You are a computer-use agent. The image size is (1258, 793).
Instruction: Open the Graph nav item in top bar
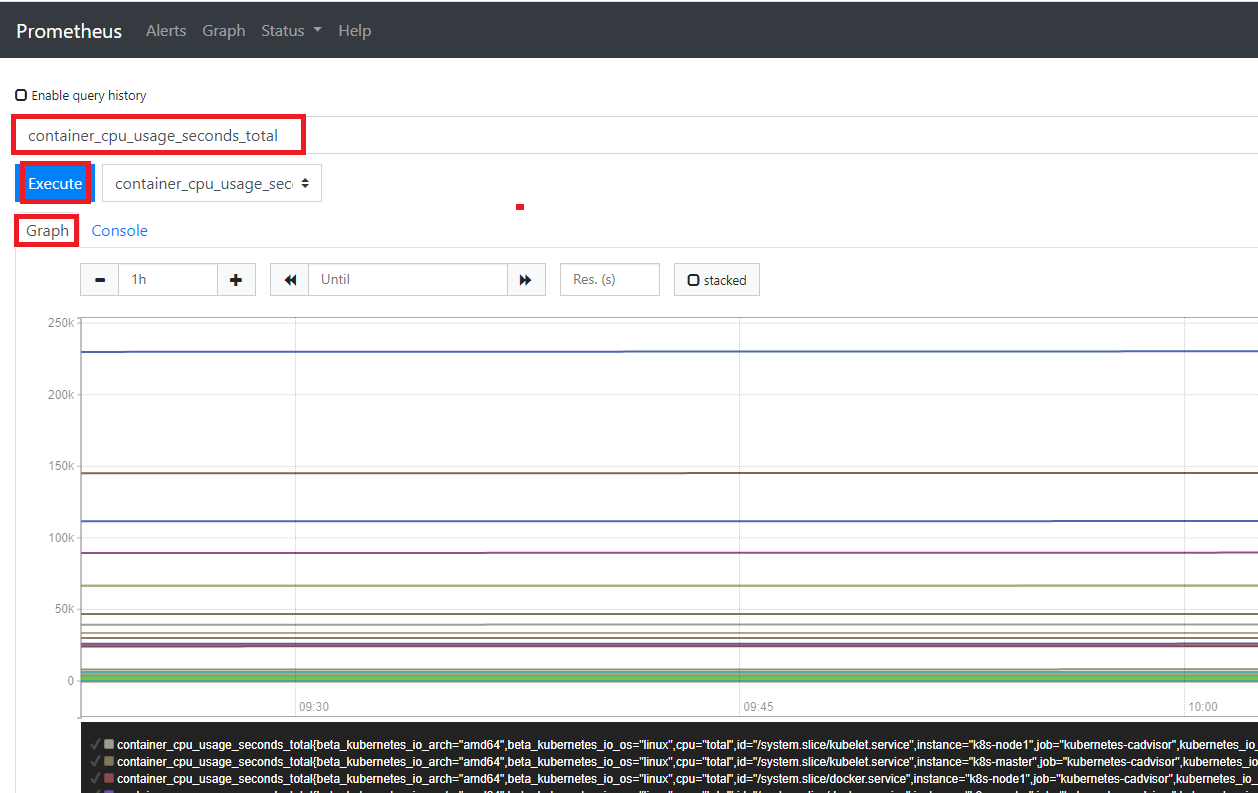point(224,31)
